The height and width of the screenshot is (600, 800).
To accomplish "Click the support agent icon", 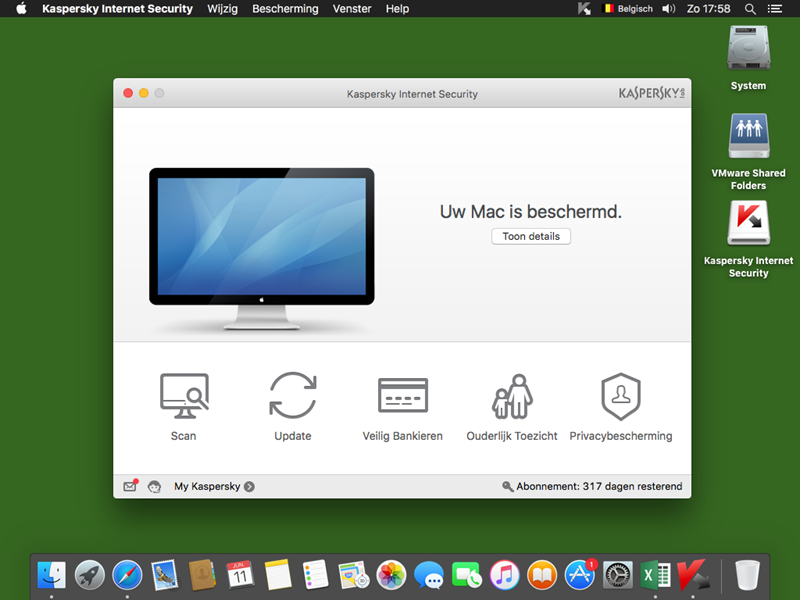I will coord(154,487).
